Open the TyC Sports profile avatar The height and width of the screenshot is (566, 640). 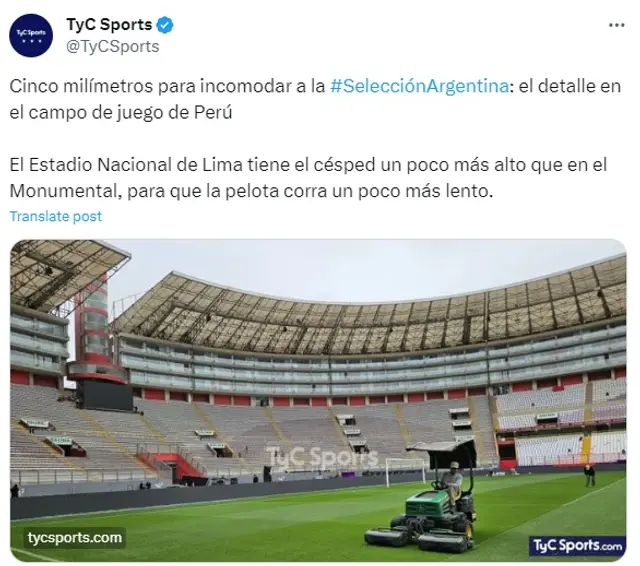pos(31,36)
